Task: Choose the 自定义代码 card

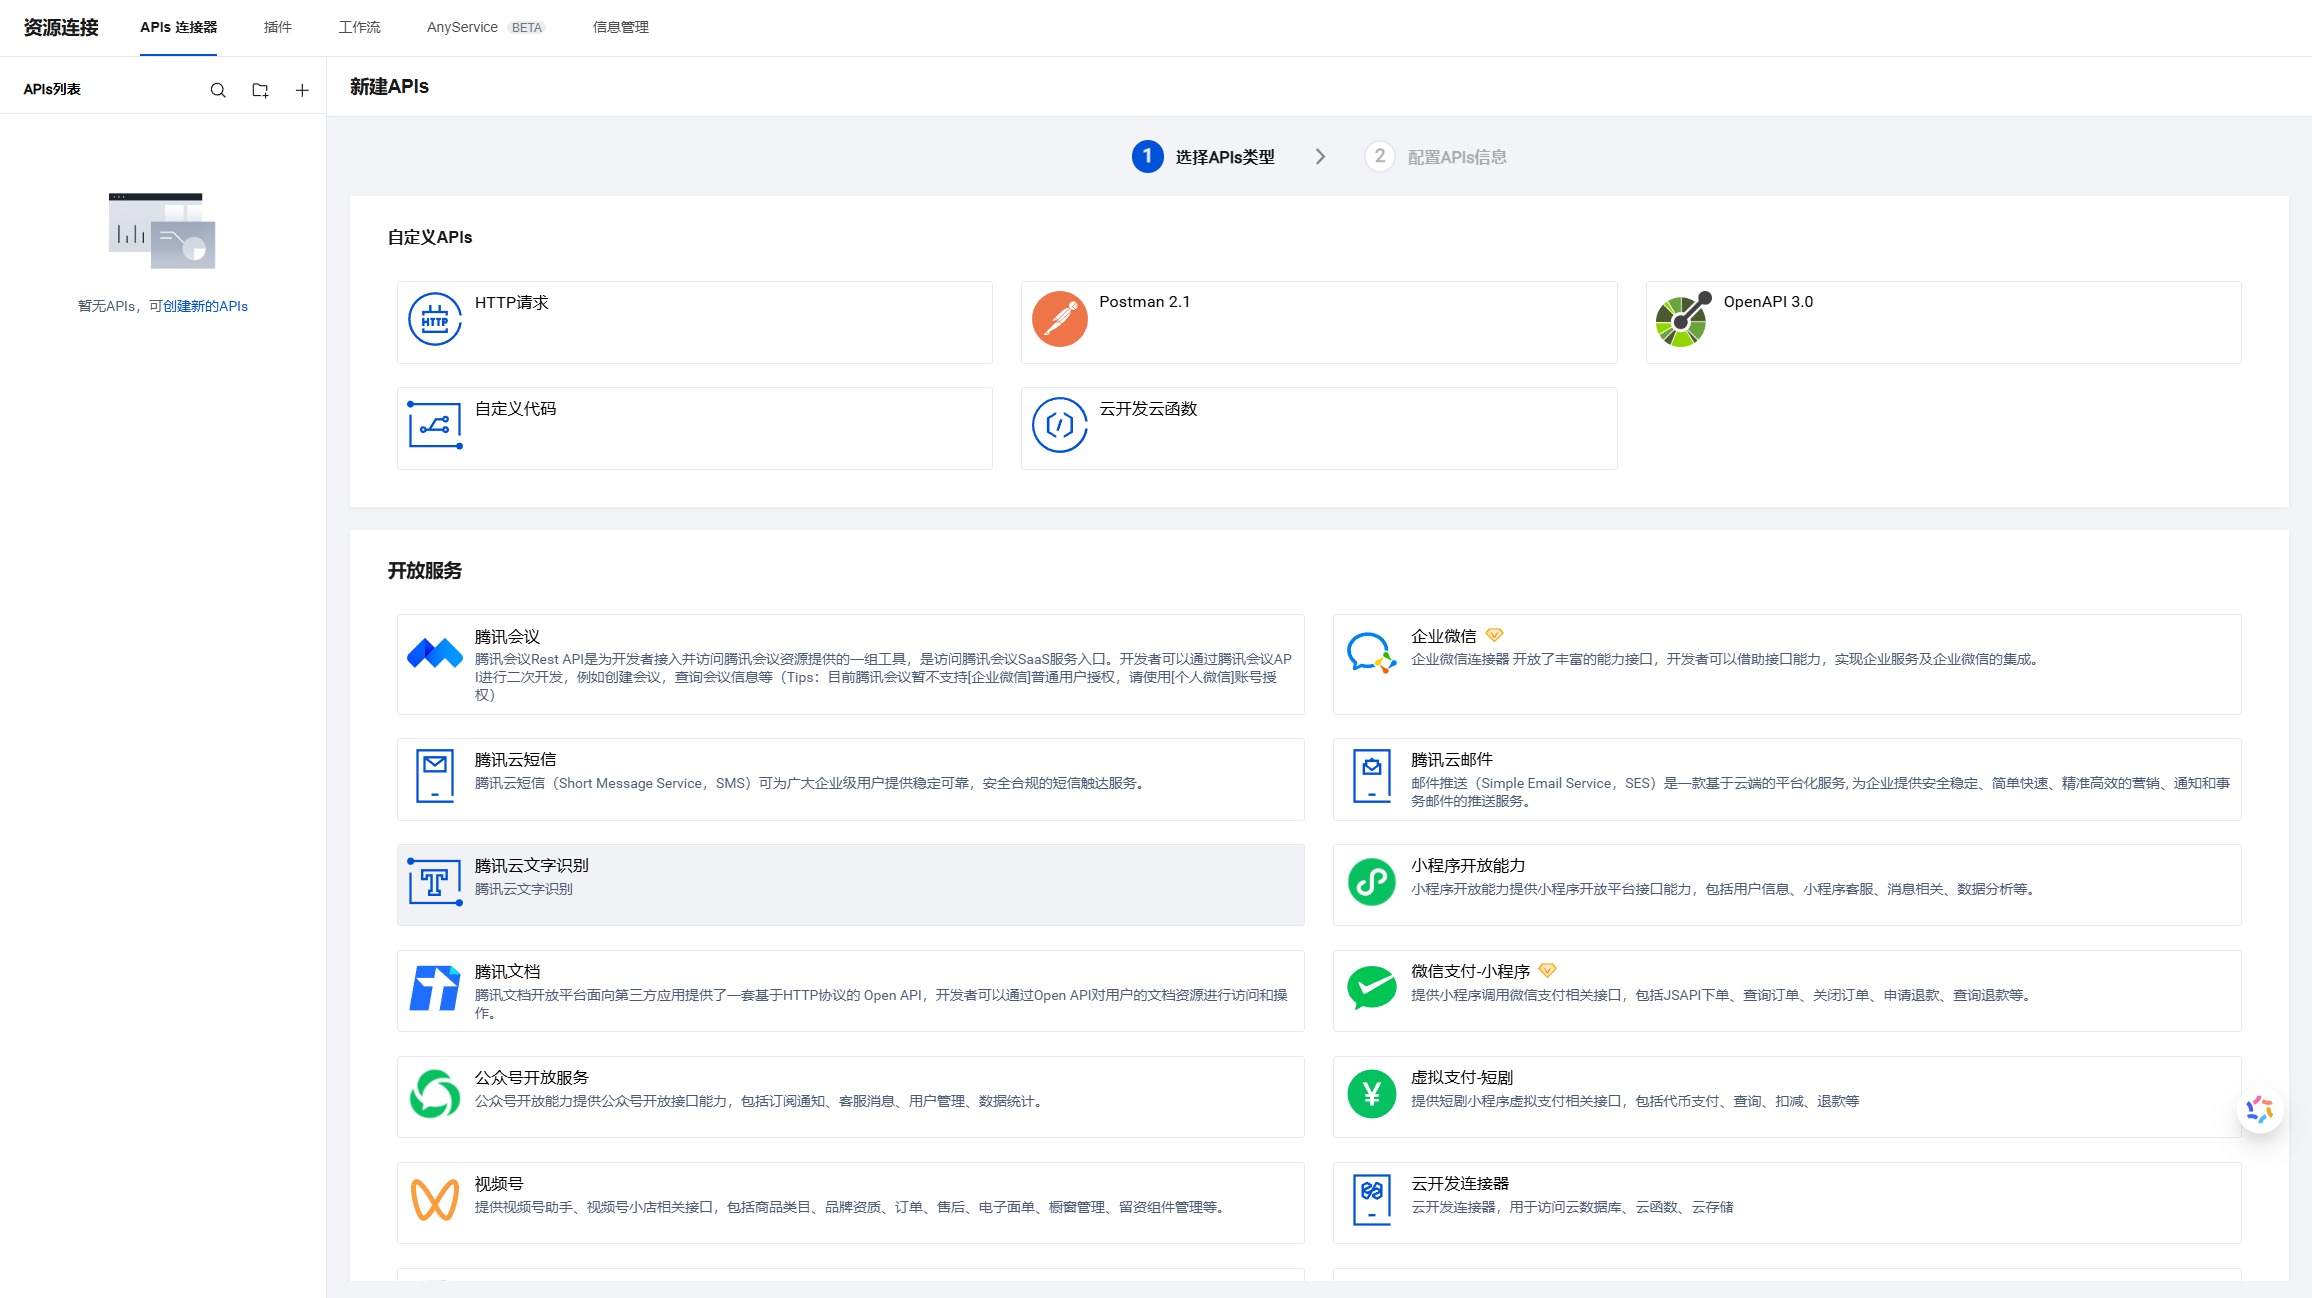Action: 695,428
